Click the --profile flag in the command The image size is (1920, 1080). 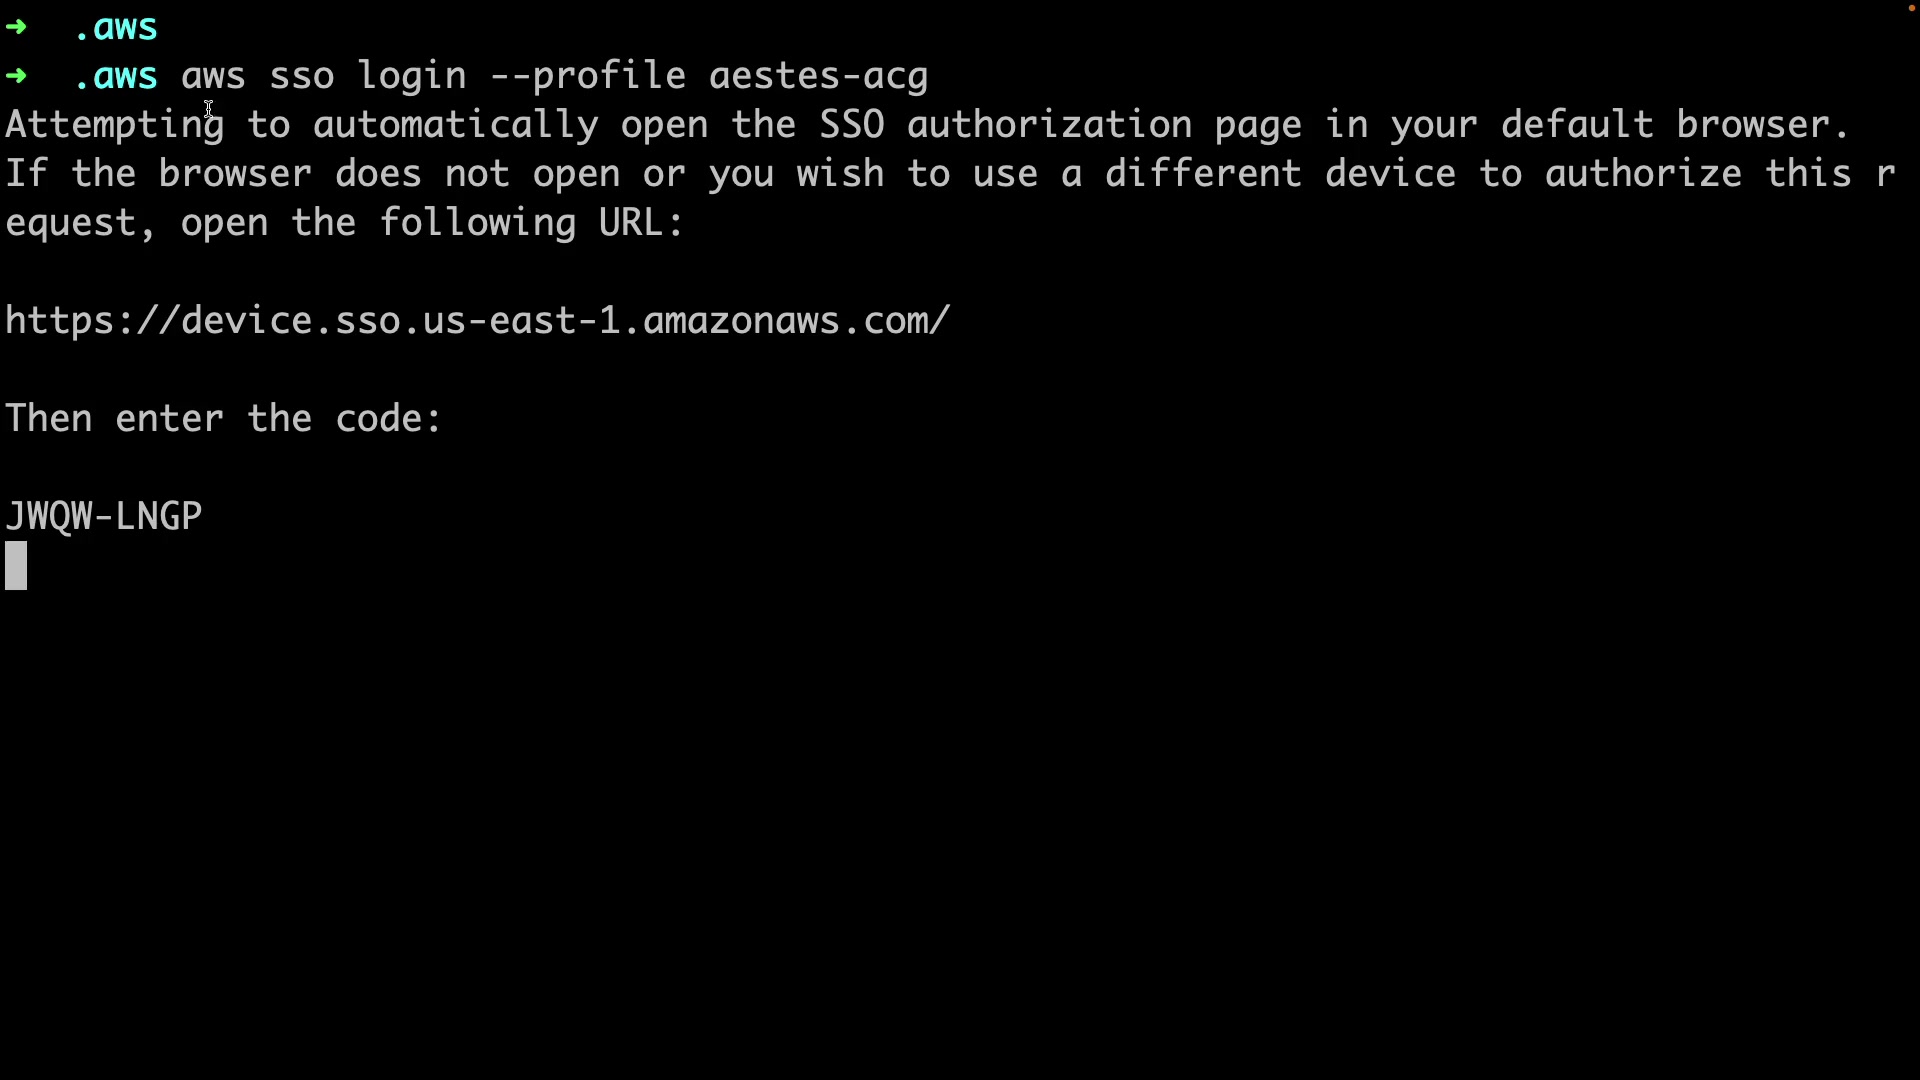tap(588, 76)
